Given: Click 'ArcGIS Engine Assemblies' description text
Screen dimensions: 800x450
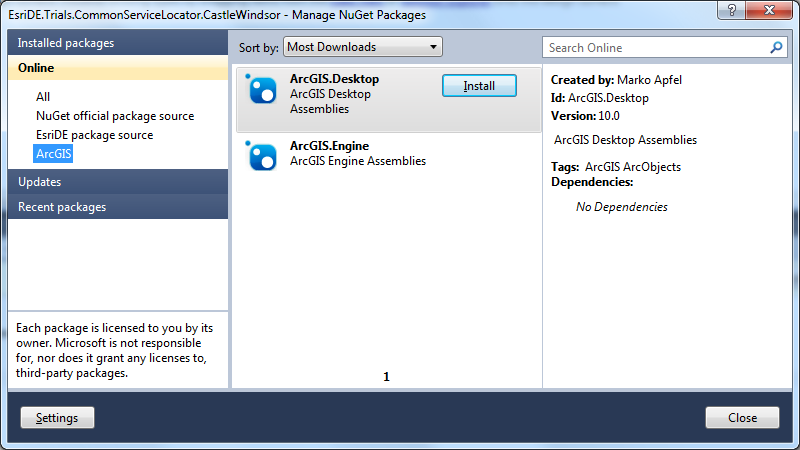Looking at the screenshot, I should point(358,161).
